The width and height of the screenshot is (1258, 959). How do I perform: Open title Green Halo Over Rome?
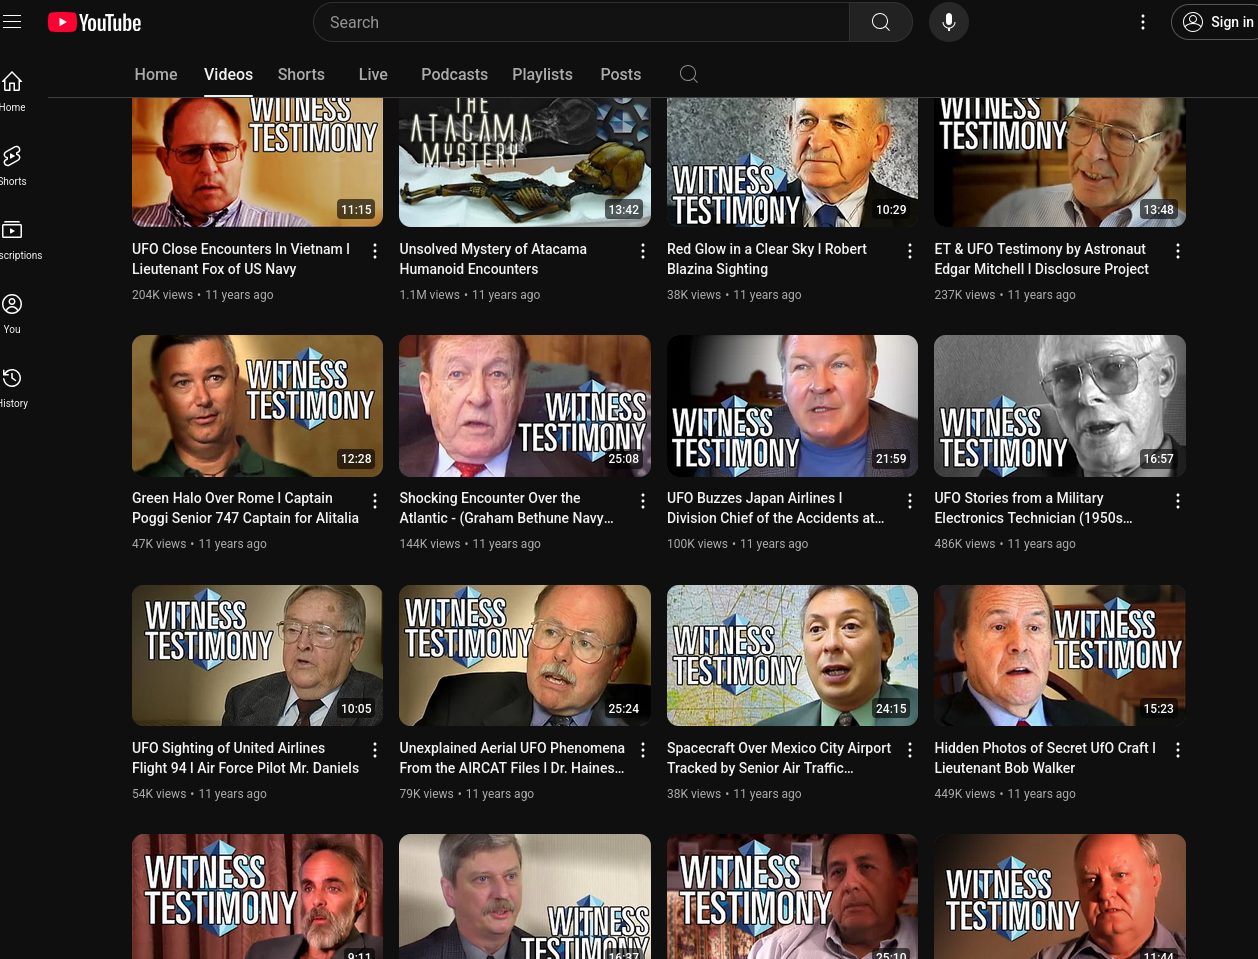[x=245, y=508]
